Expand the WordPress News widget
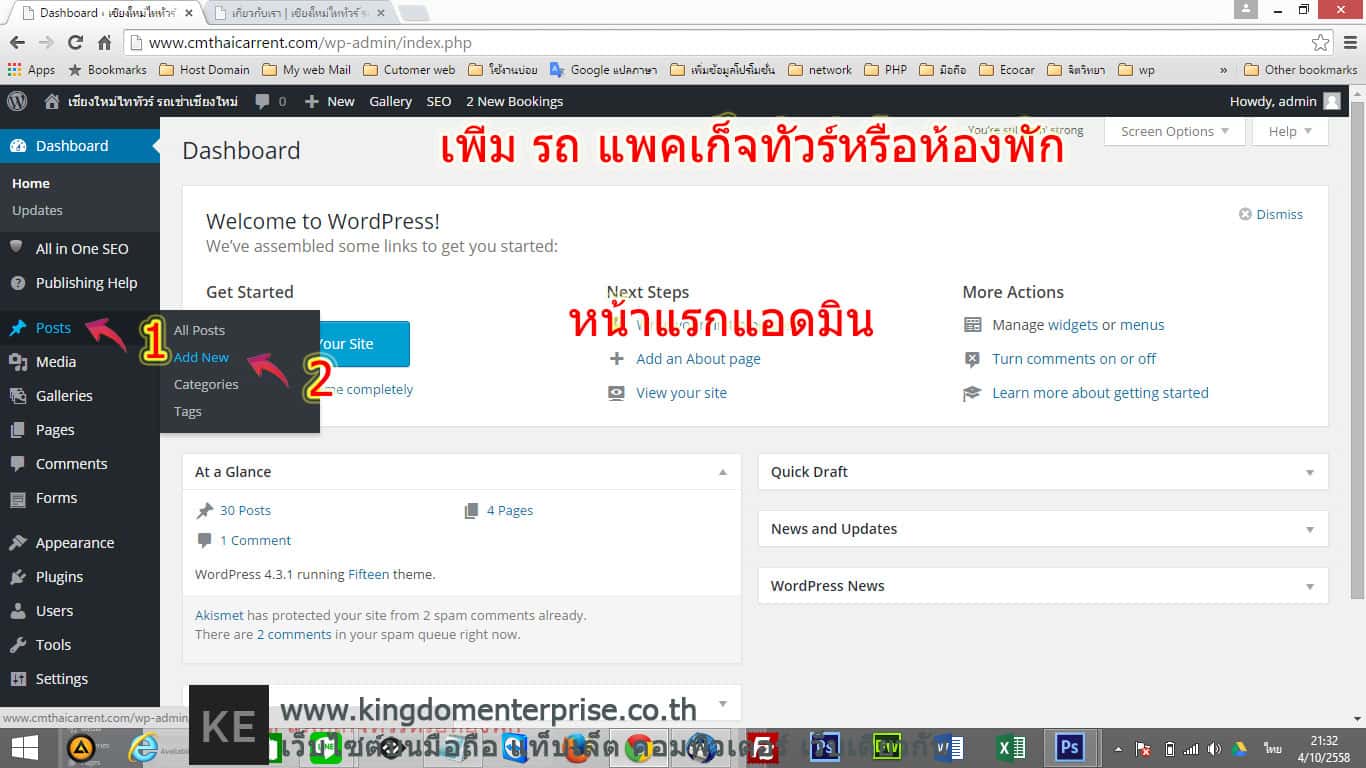The width and height of the screenshot is (1366, 768). click(1310, 586)
